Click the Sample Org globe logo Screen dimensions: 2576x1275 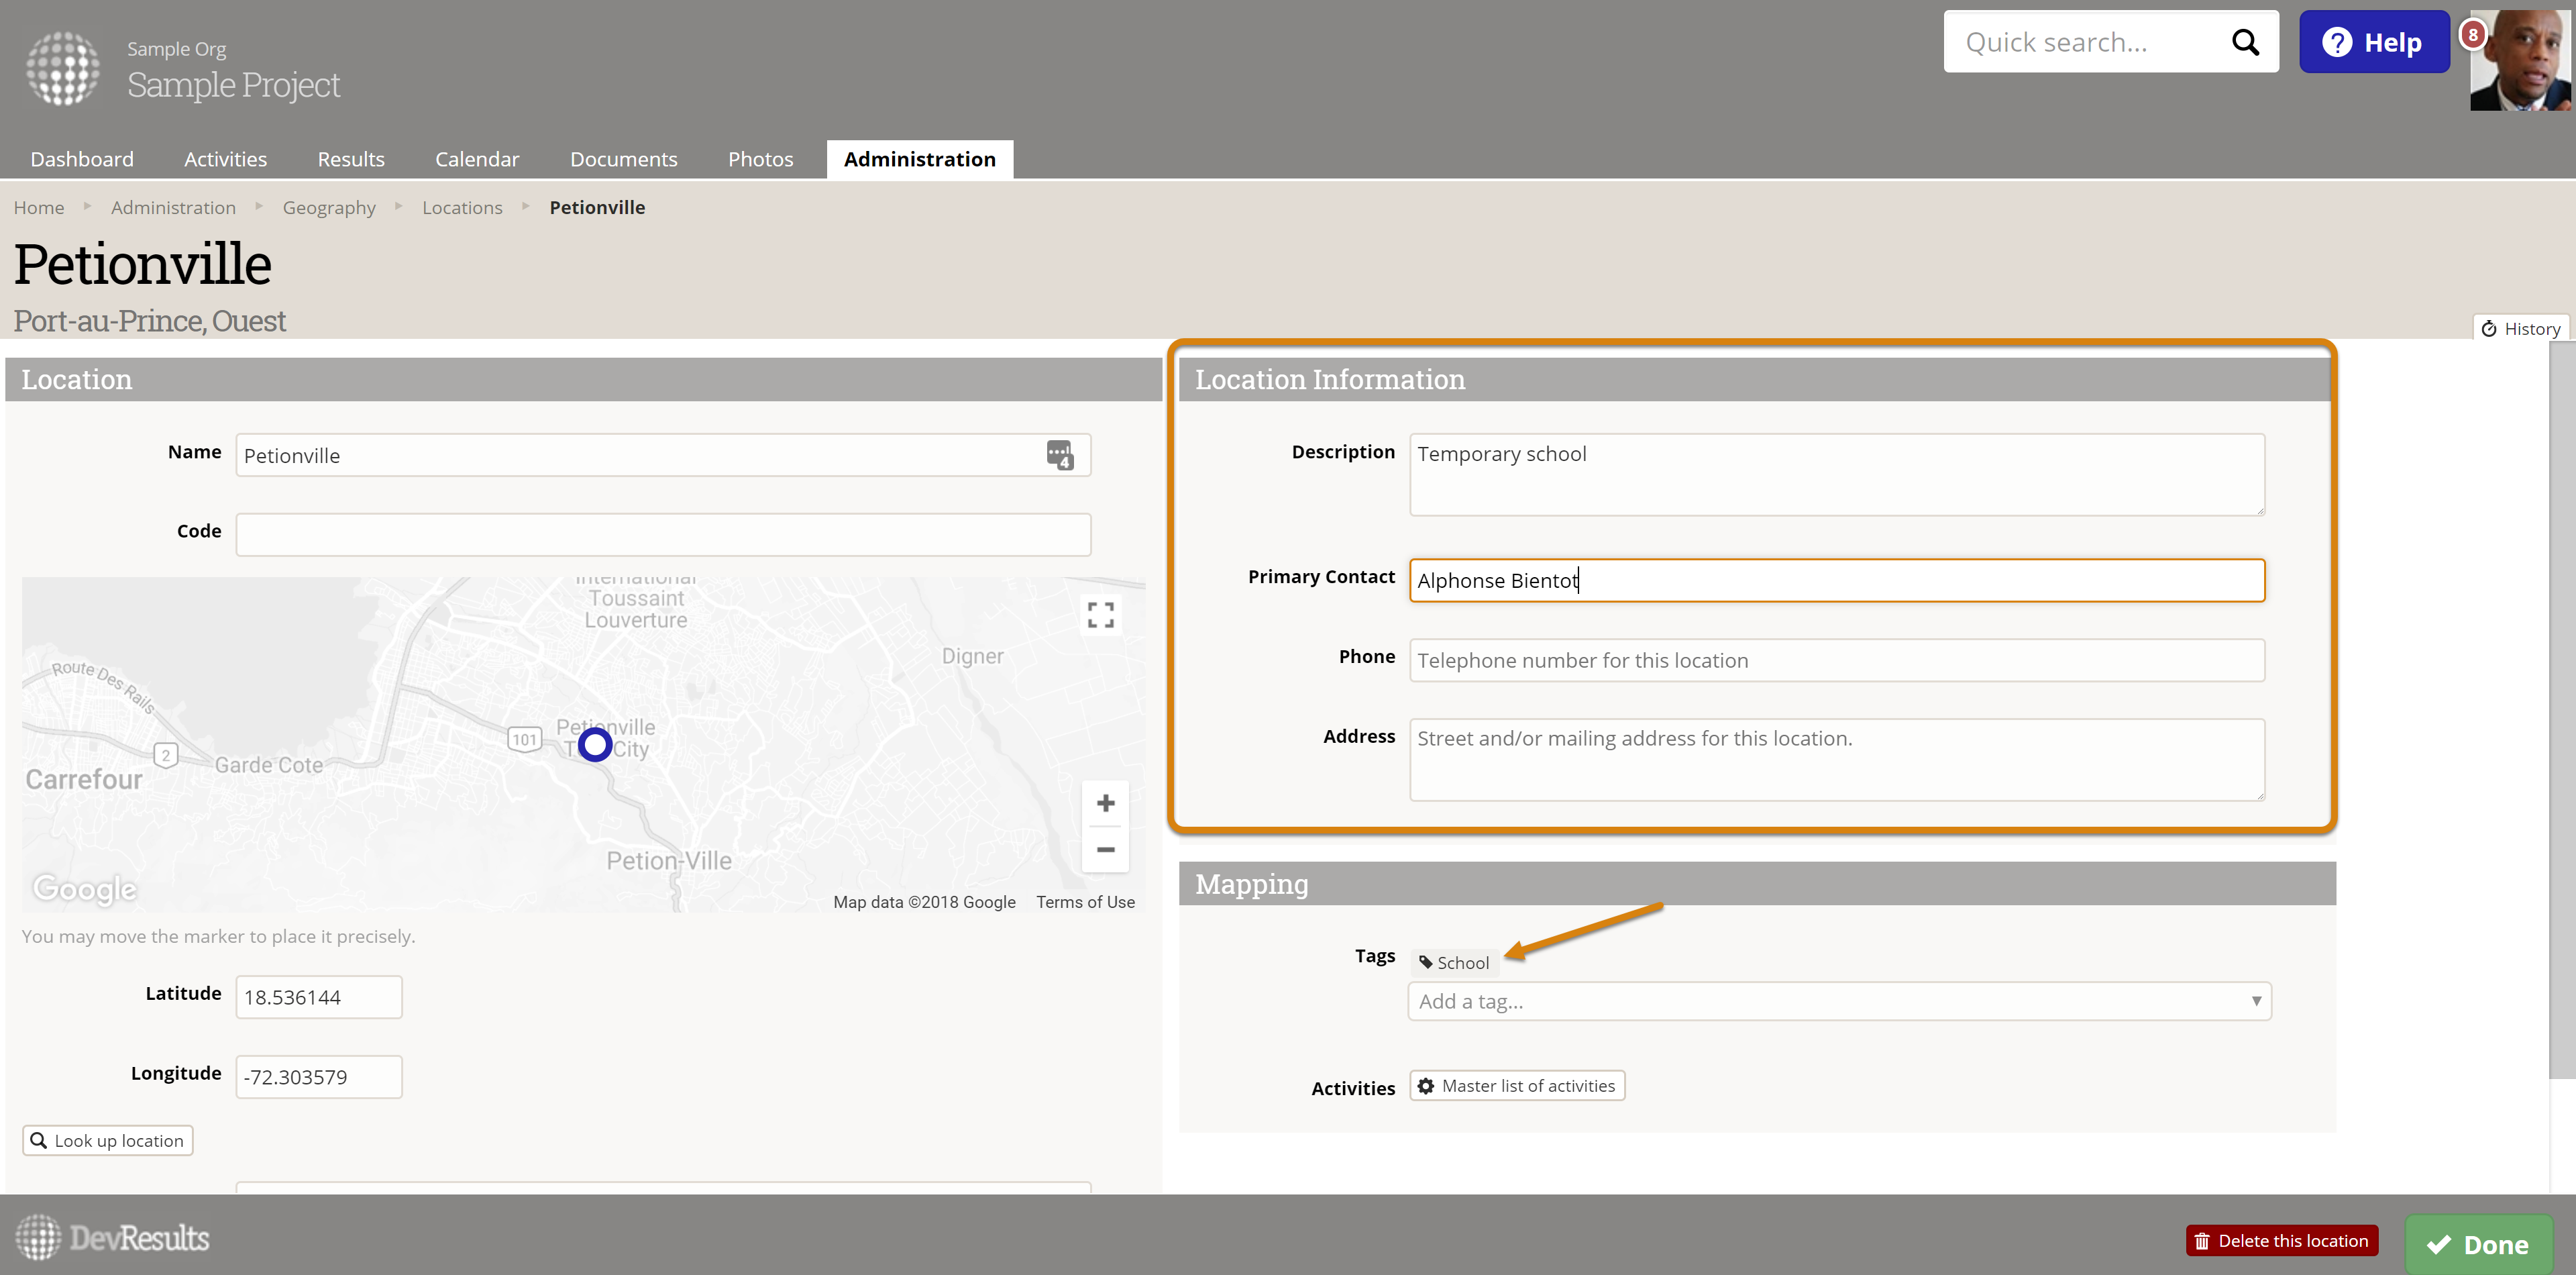click(x=62, y=68)
